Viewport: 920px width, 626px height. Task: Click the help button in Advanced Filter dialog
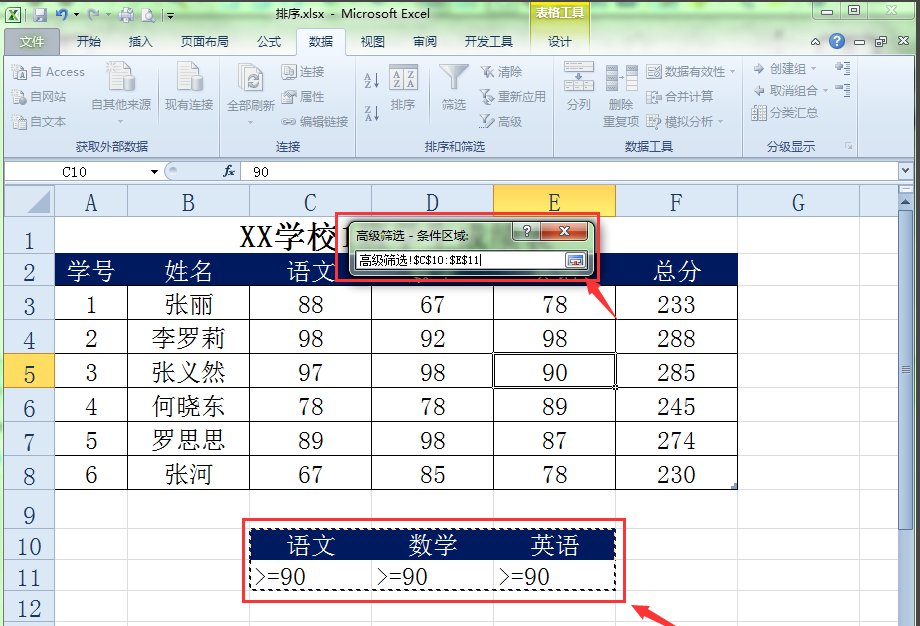point(527,231)
